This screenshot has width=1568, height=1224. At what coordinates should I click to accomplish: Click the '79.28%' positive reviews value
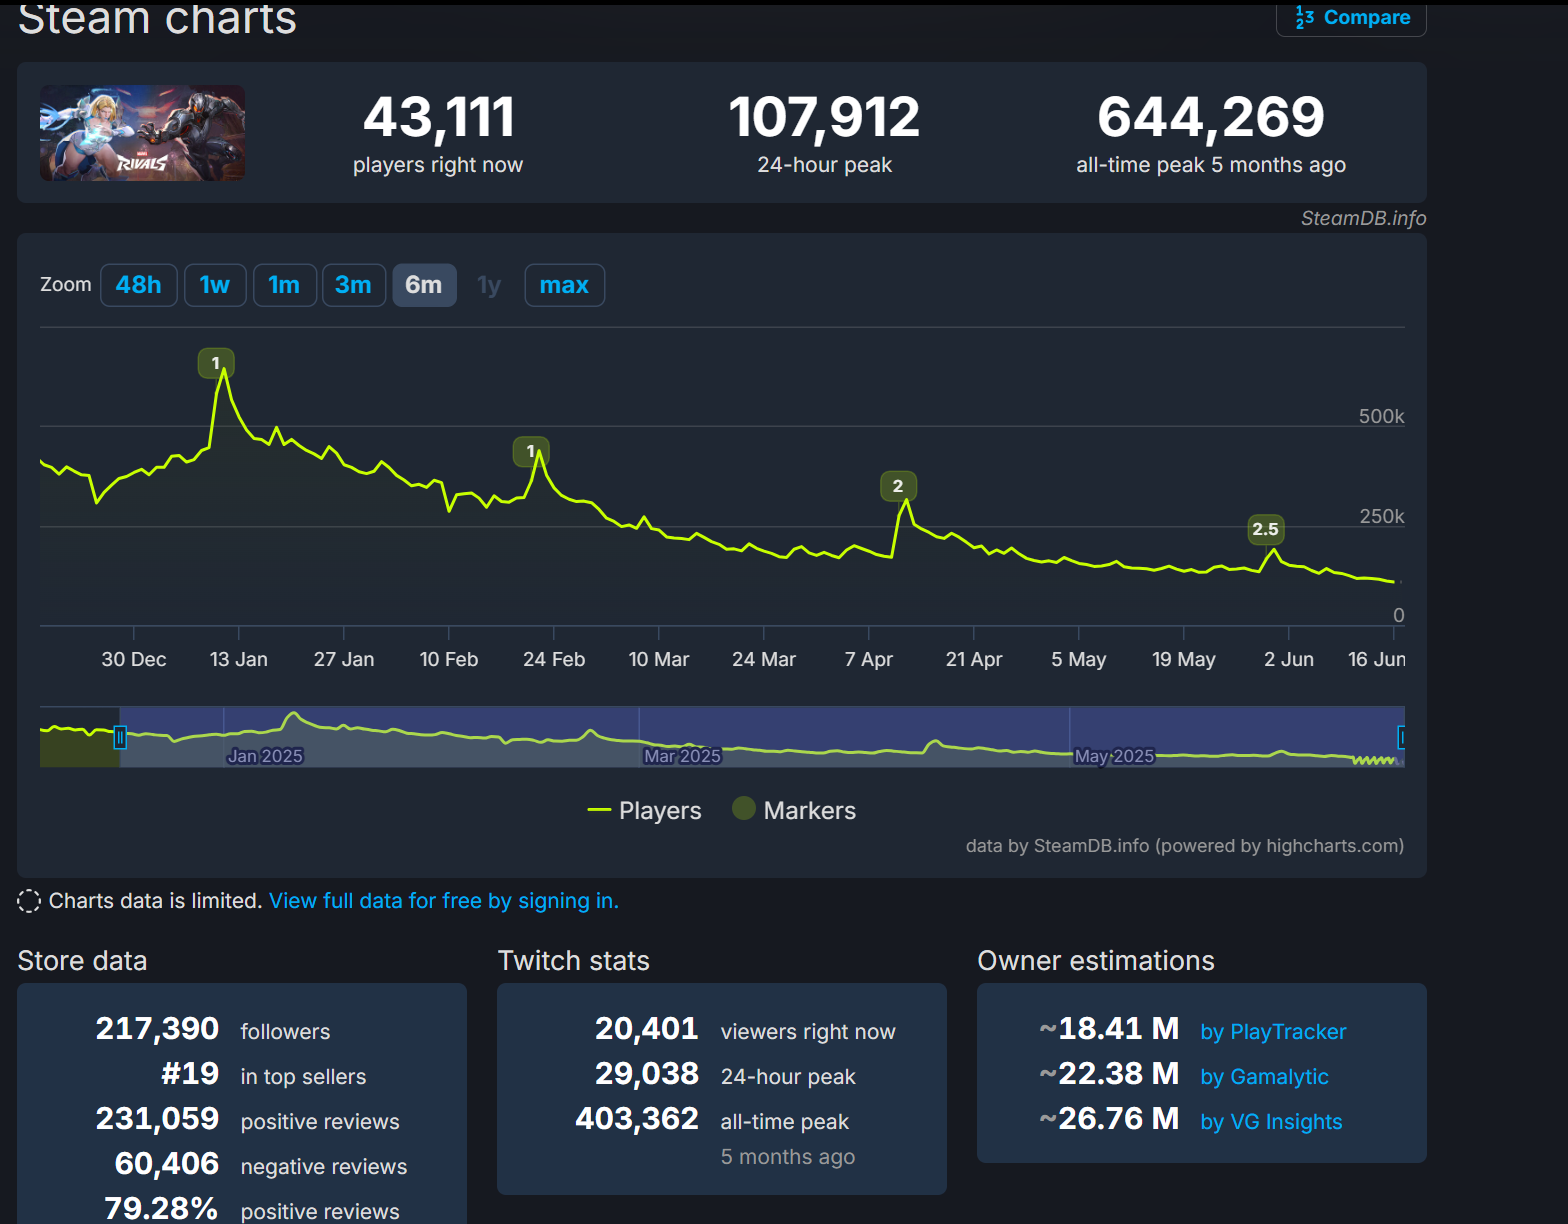[161, 1208]
